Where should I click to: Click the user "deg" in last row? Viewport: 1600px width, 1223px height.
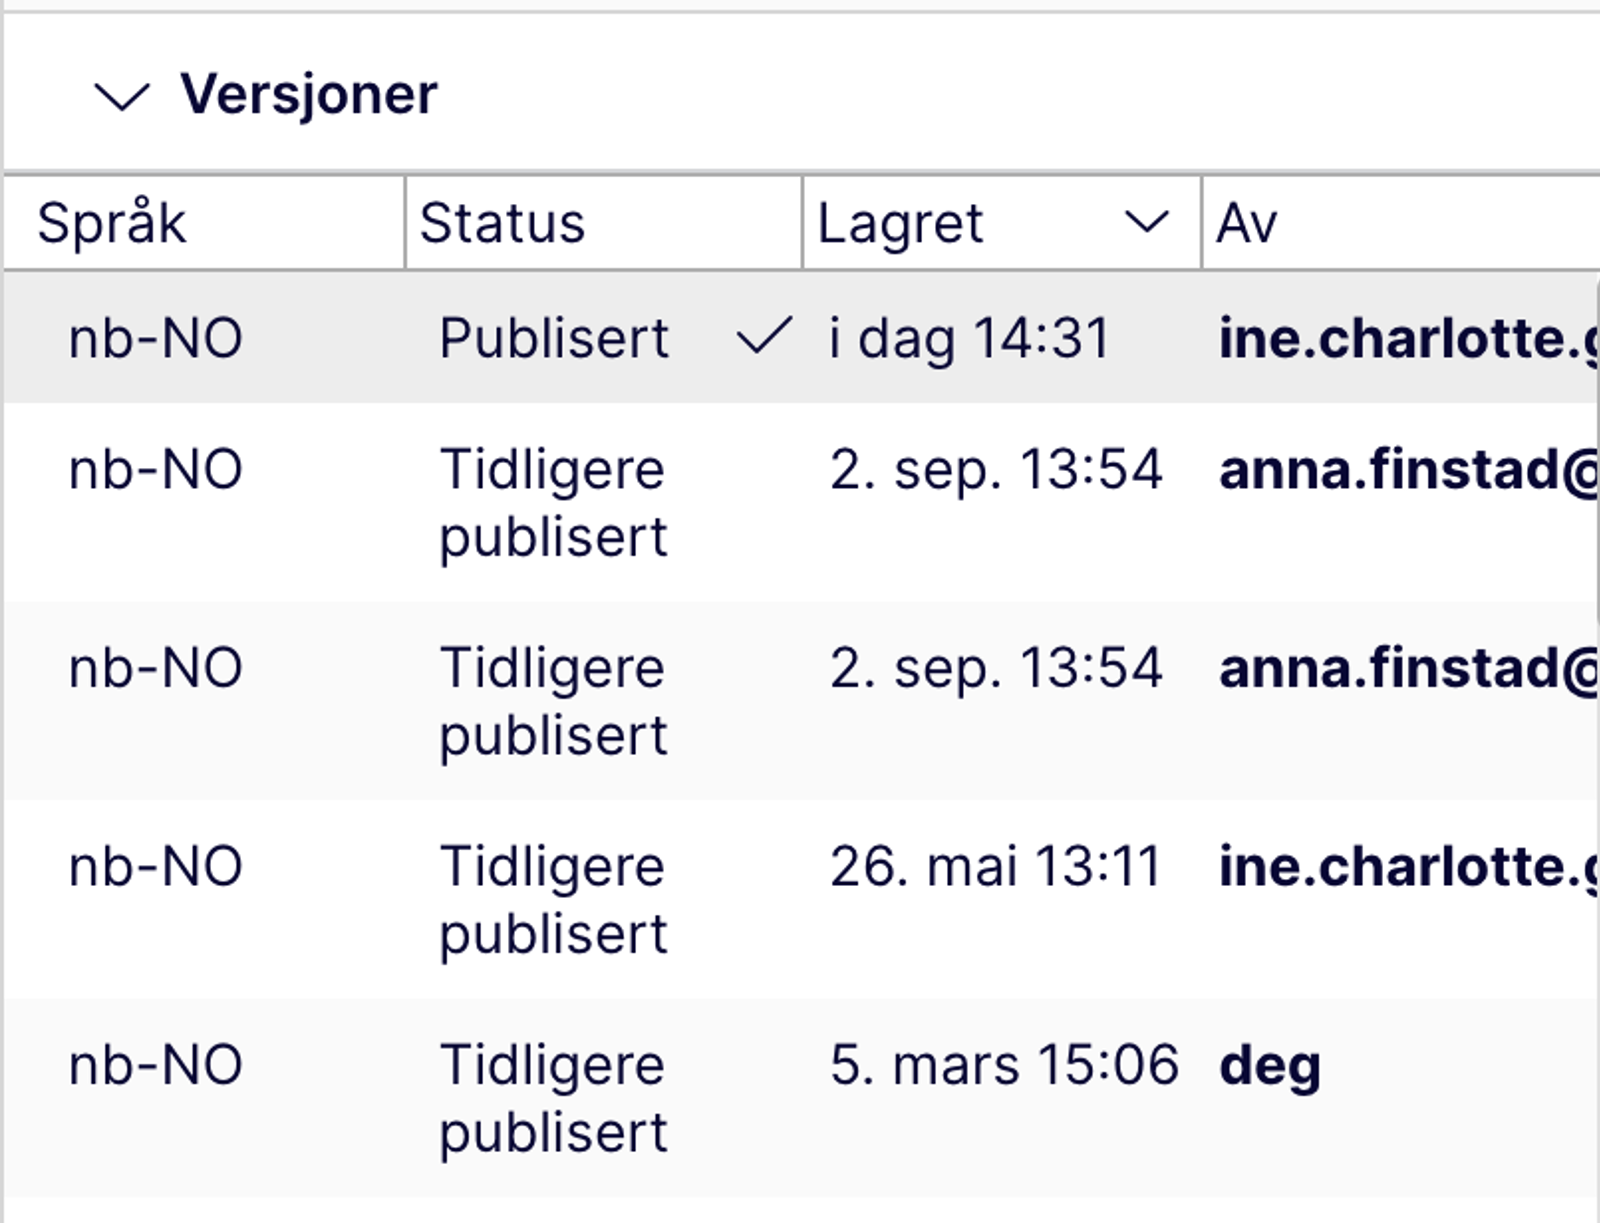coord(1270,1066)
